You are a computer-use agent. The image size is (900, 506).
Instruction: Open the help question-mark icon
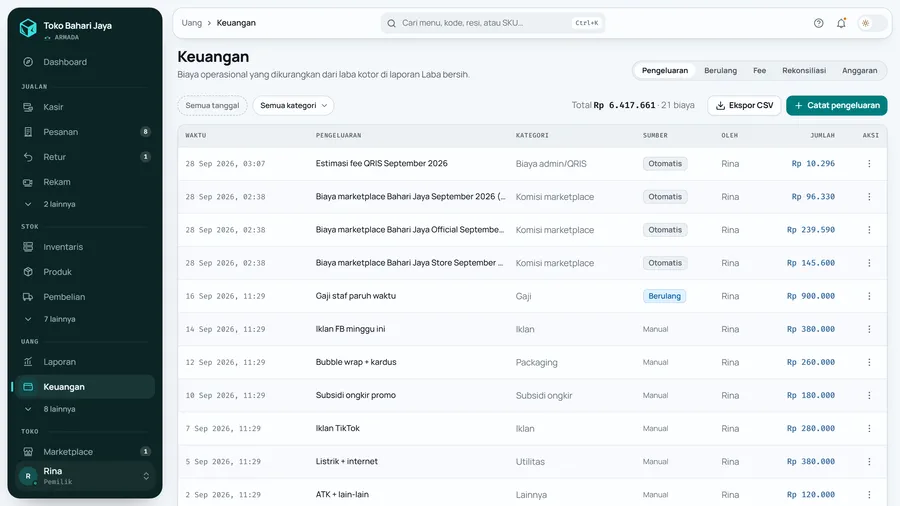click(818, 23)
